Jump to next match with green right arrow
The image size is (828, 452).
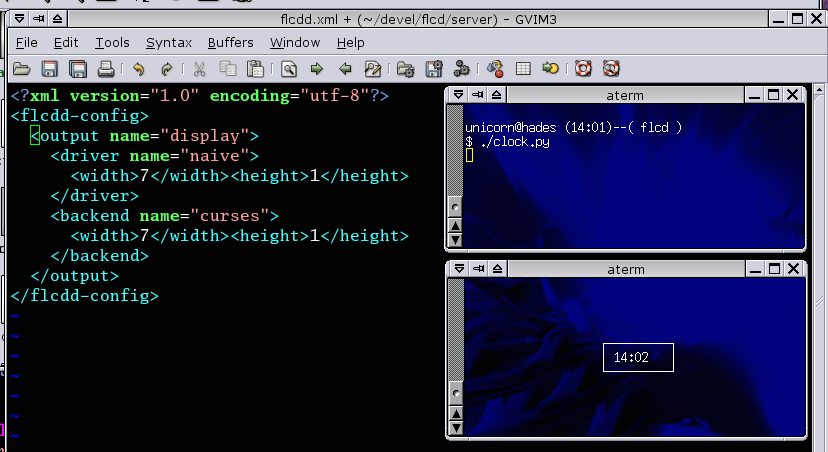(317, 69)
